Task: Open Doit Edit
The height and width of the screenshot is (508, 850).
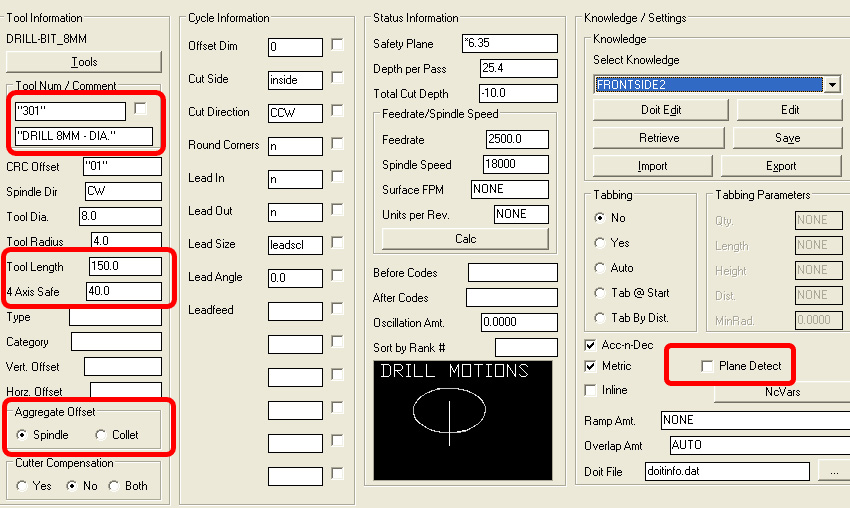Action: point(661,110)
